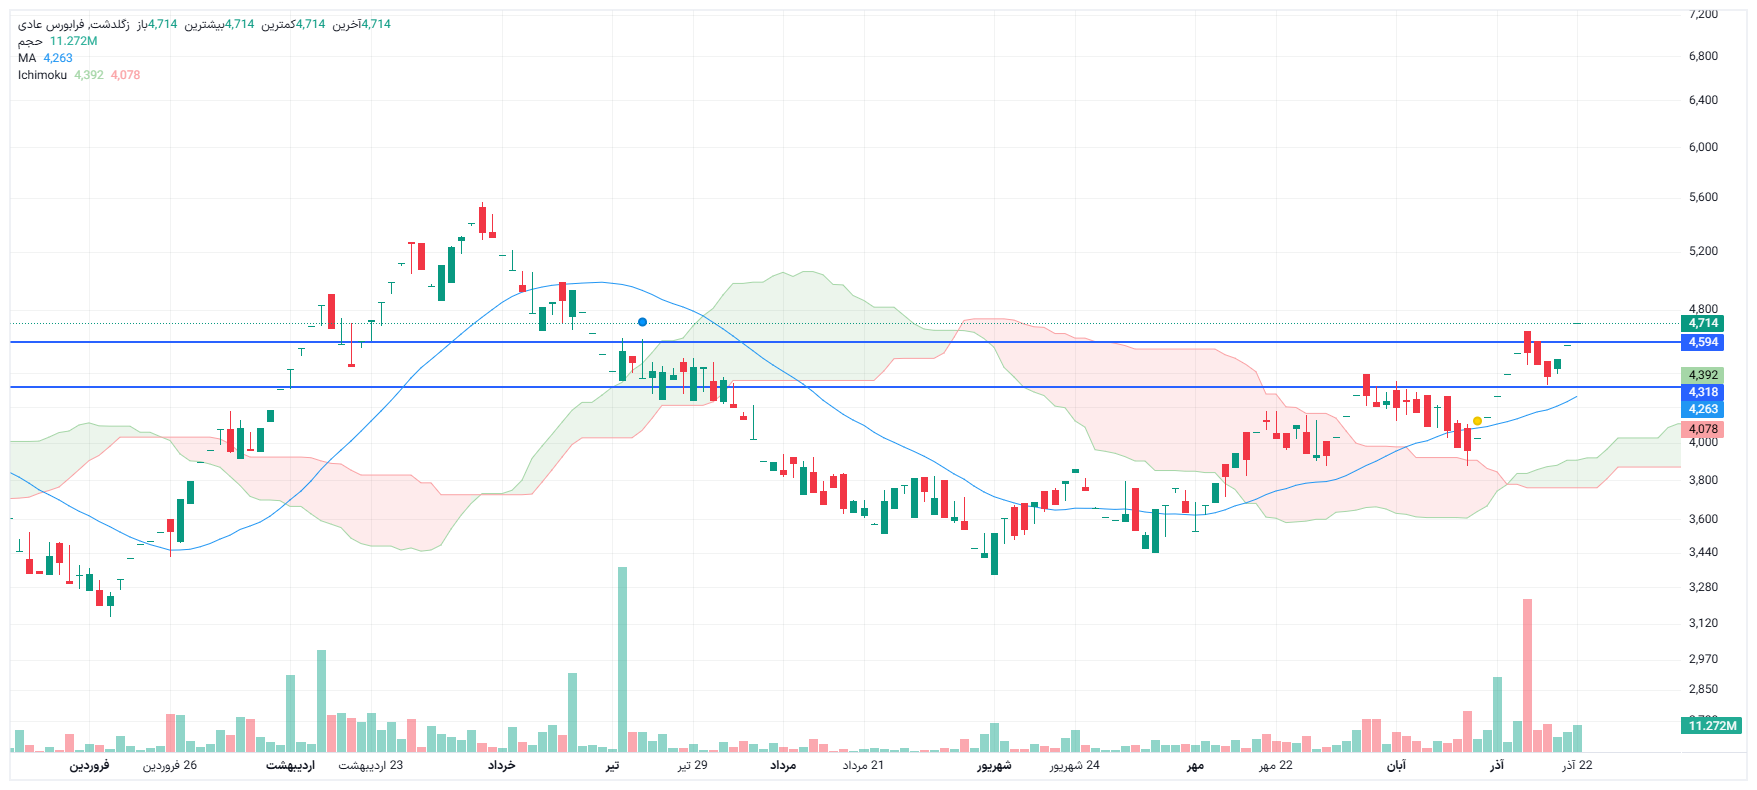Click the green 11.272M volume axis label

coord(1711,725)
